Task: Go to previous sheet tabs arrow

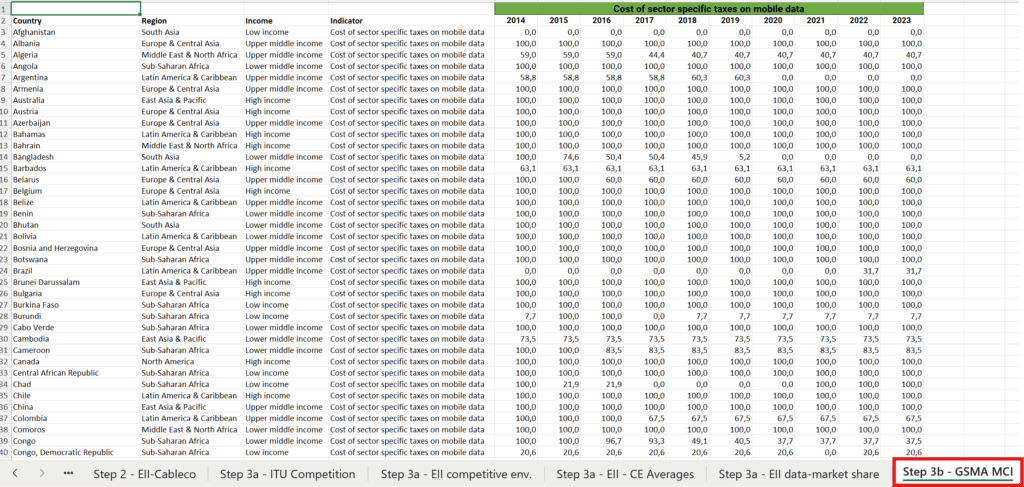Action: coord(16,473)
